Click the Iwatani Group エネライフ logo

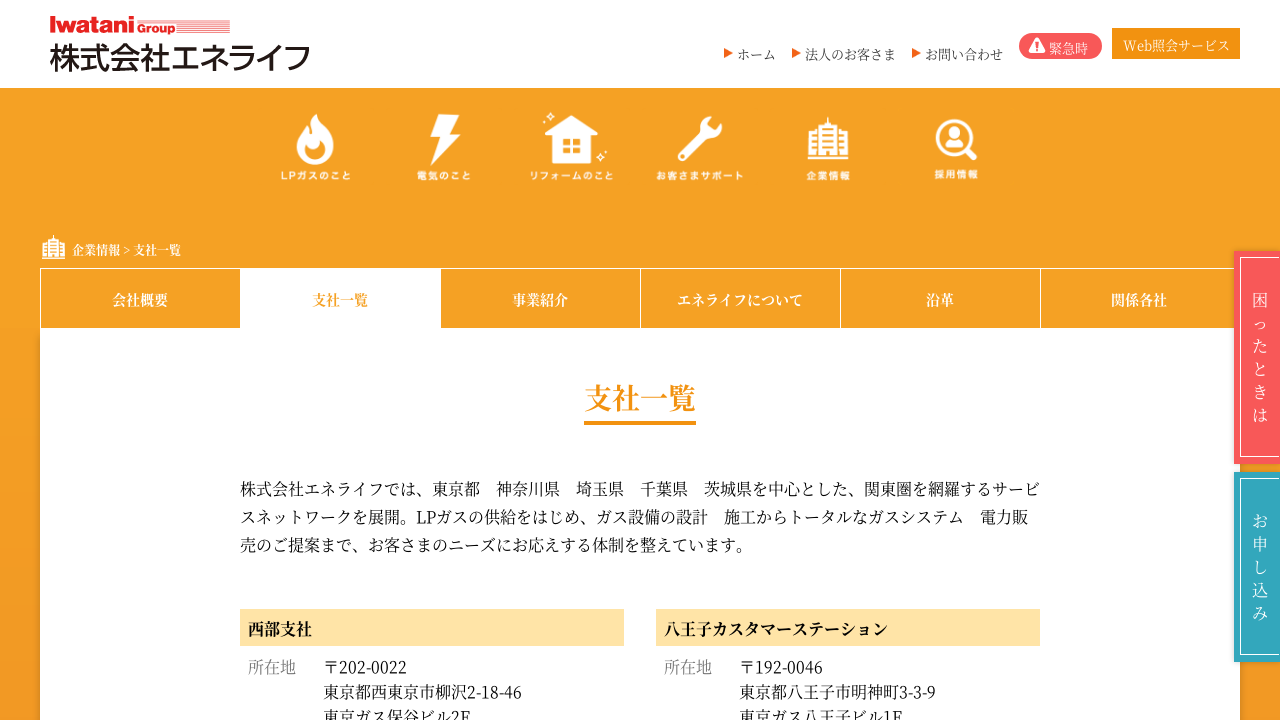[180, 44]
